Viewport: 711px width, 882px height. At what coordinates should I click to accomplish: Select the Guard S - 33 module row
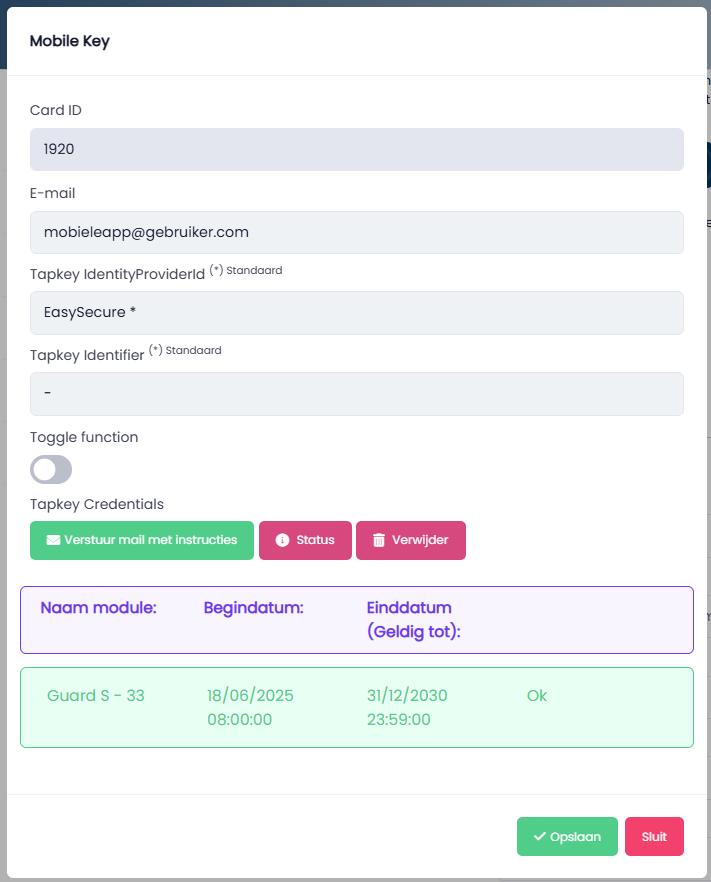tap(357, 708)
